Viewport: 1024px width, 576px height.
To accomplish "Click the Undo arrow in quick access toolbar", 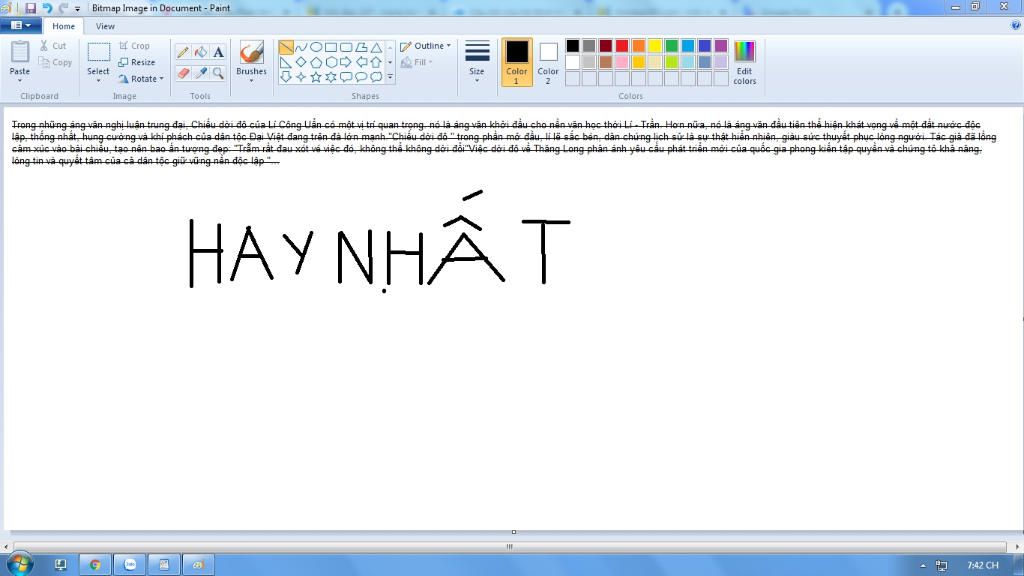I will (x=47, y=8).
